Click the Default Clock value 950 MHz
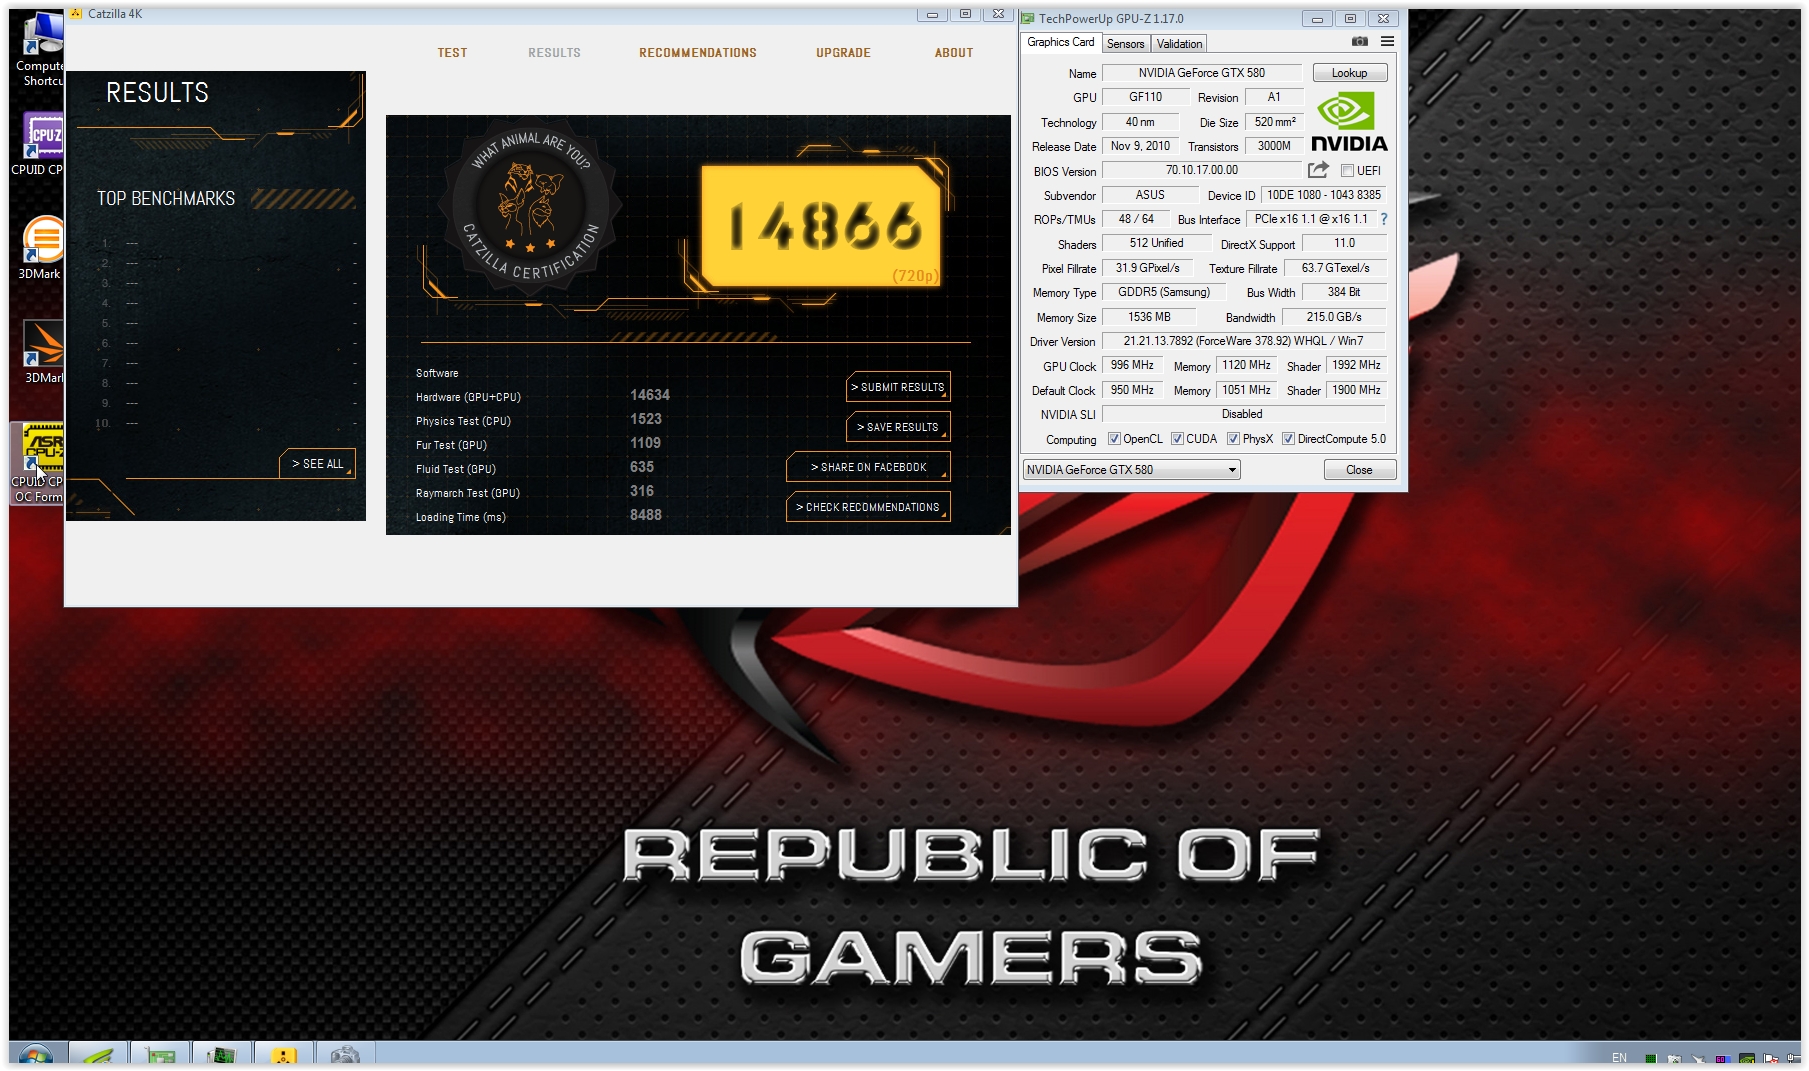 (1132, 390)
